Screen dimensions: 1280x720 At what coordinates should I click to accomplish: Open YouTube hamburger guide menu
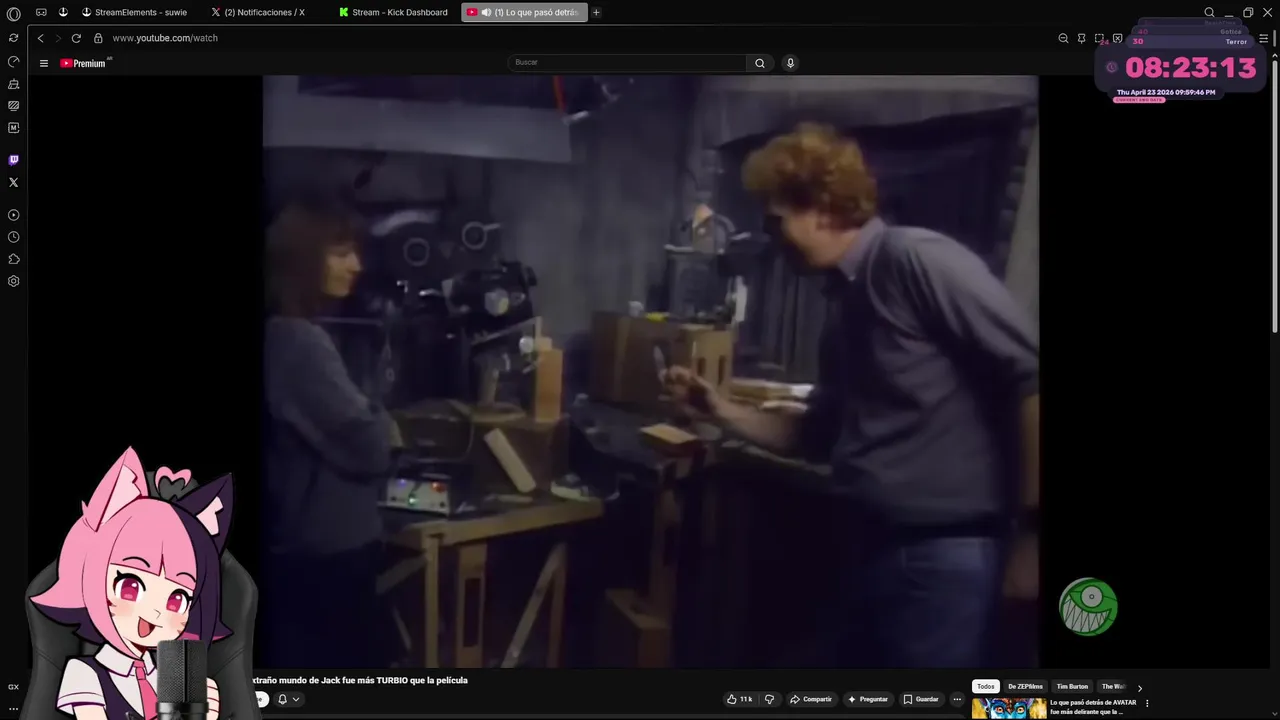click(x=43, y=63)
